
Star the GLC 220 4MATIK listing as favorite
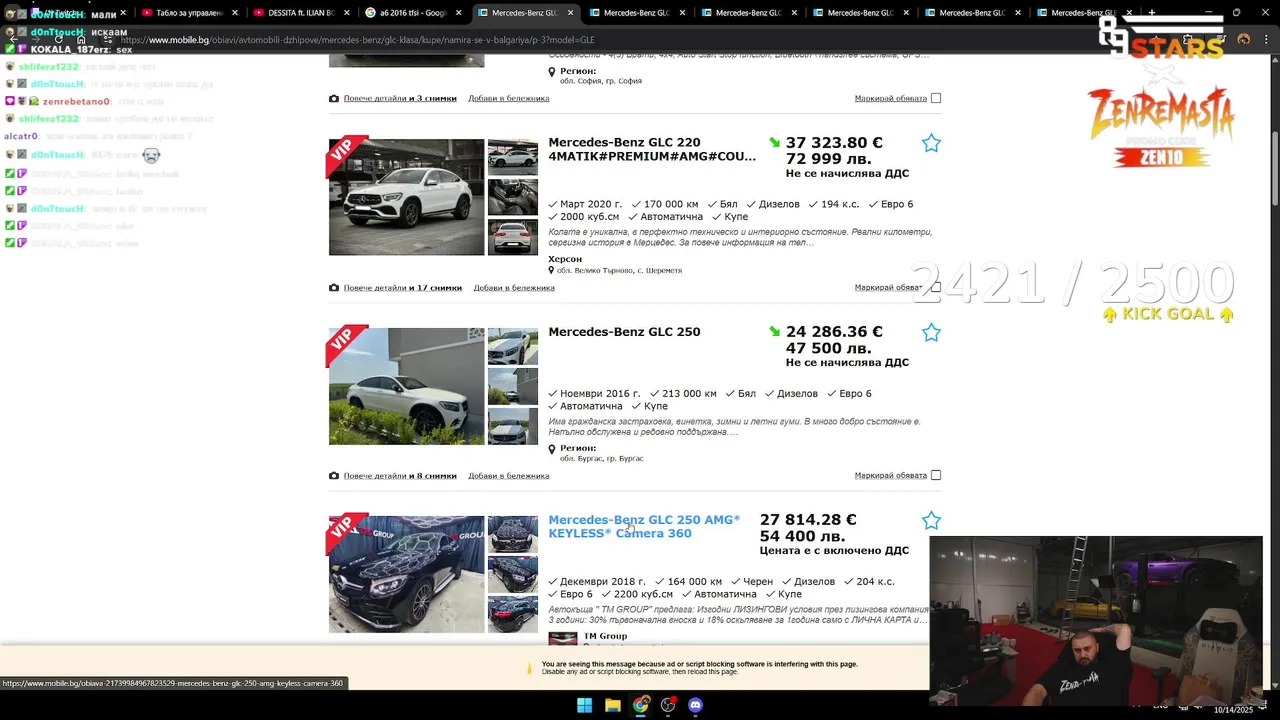point(931,143)
